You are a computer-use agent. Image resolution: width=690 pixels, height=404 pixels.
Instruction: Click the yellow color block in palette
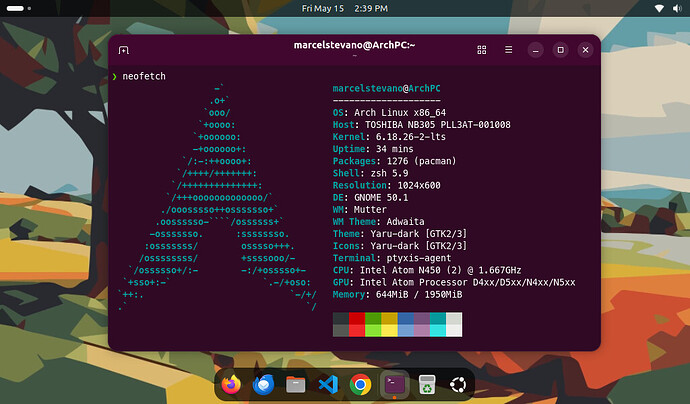tap(389, 325)
